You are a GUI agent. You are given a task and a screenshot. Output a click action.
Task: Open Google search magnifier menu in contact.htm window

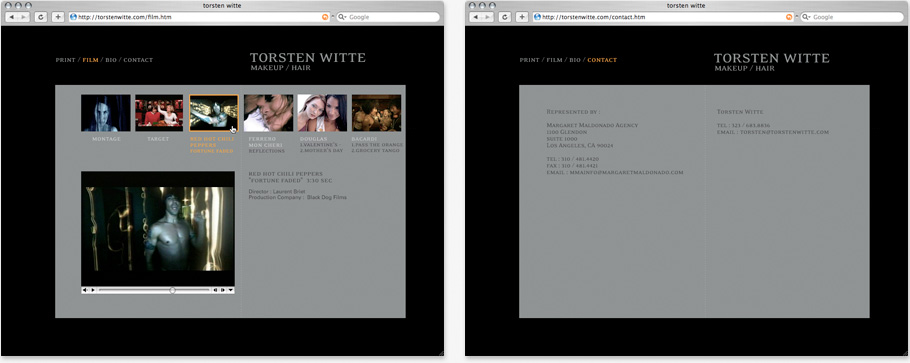pos(807,17)
